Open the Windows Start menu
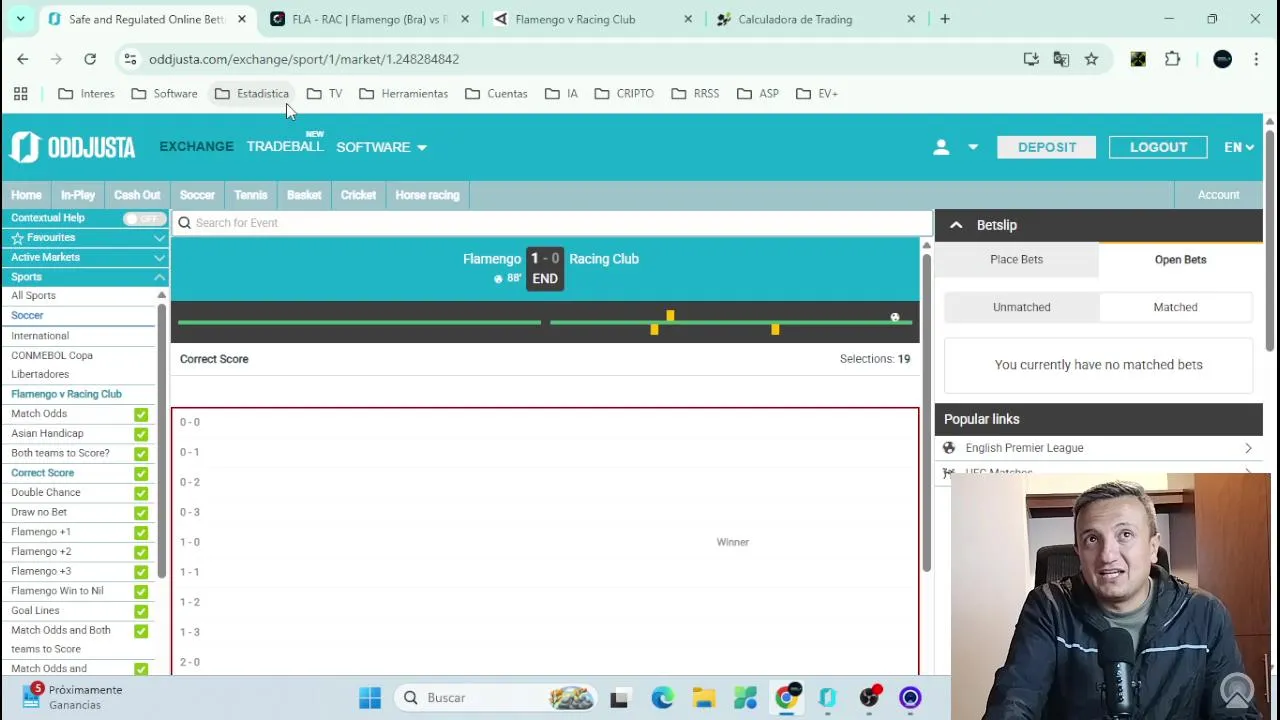1280x720 pixels. tap(370, 698)
